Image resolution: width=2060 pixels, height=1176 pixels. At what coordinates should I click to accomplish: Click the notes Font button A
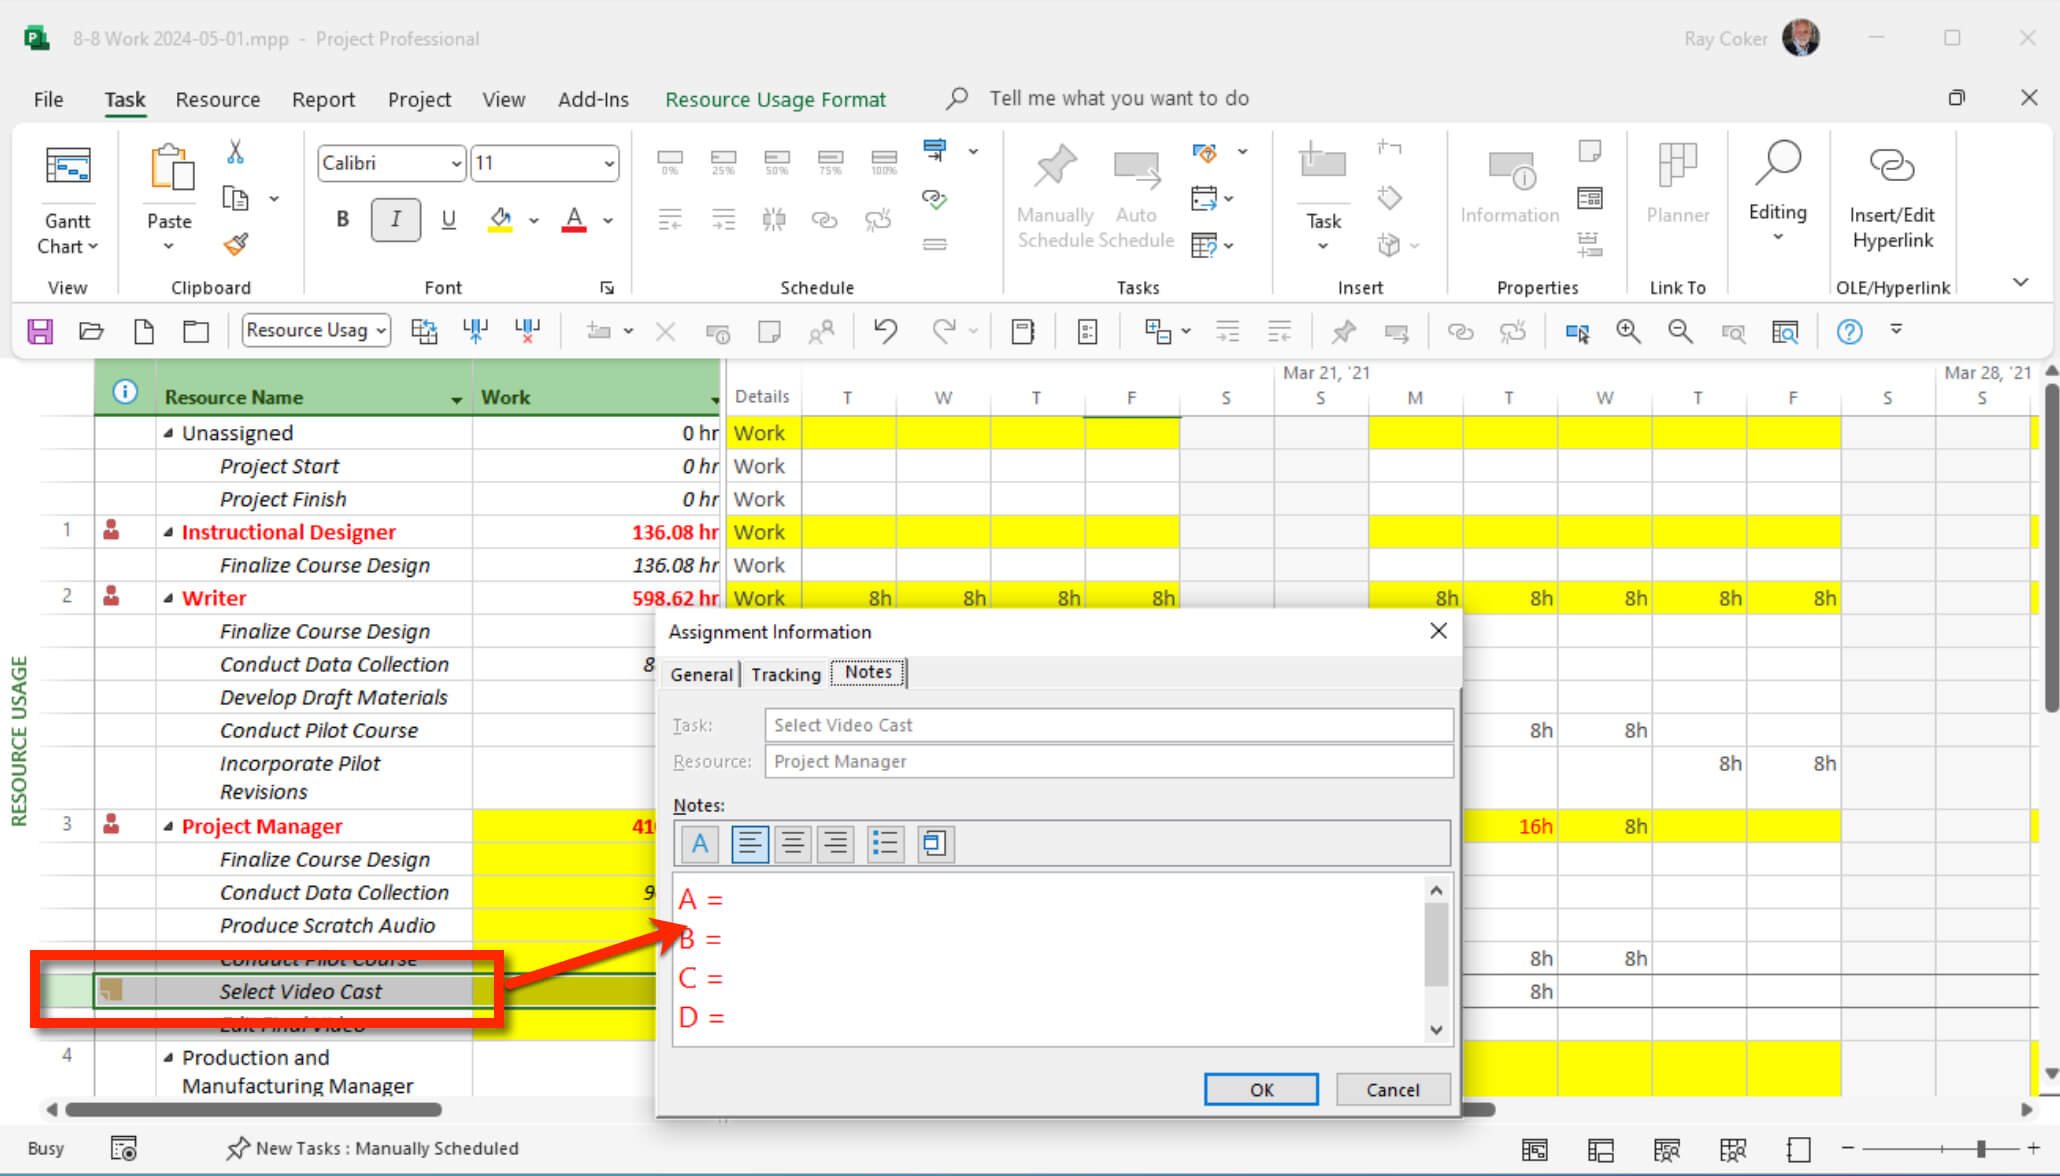700,844
